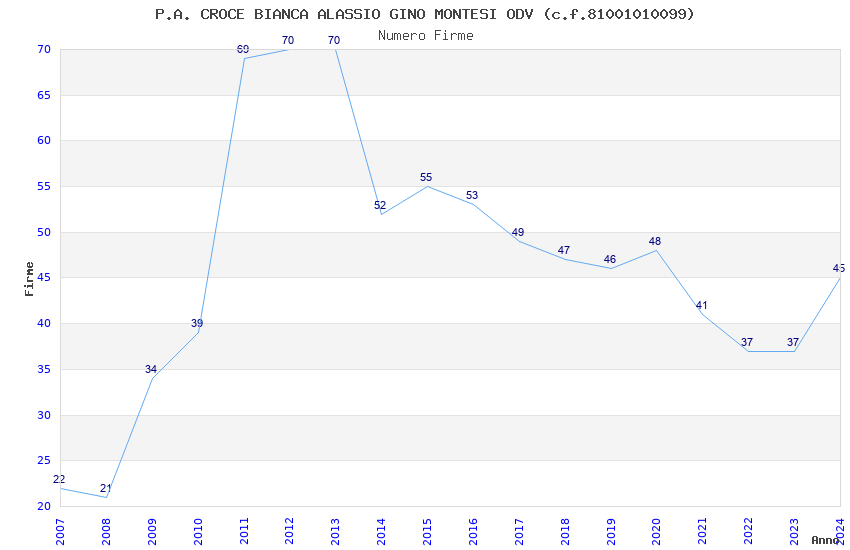Click the '70' data label above 2012
850x550 pixels.
288,40
